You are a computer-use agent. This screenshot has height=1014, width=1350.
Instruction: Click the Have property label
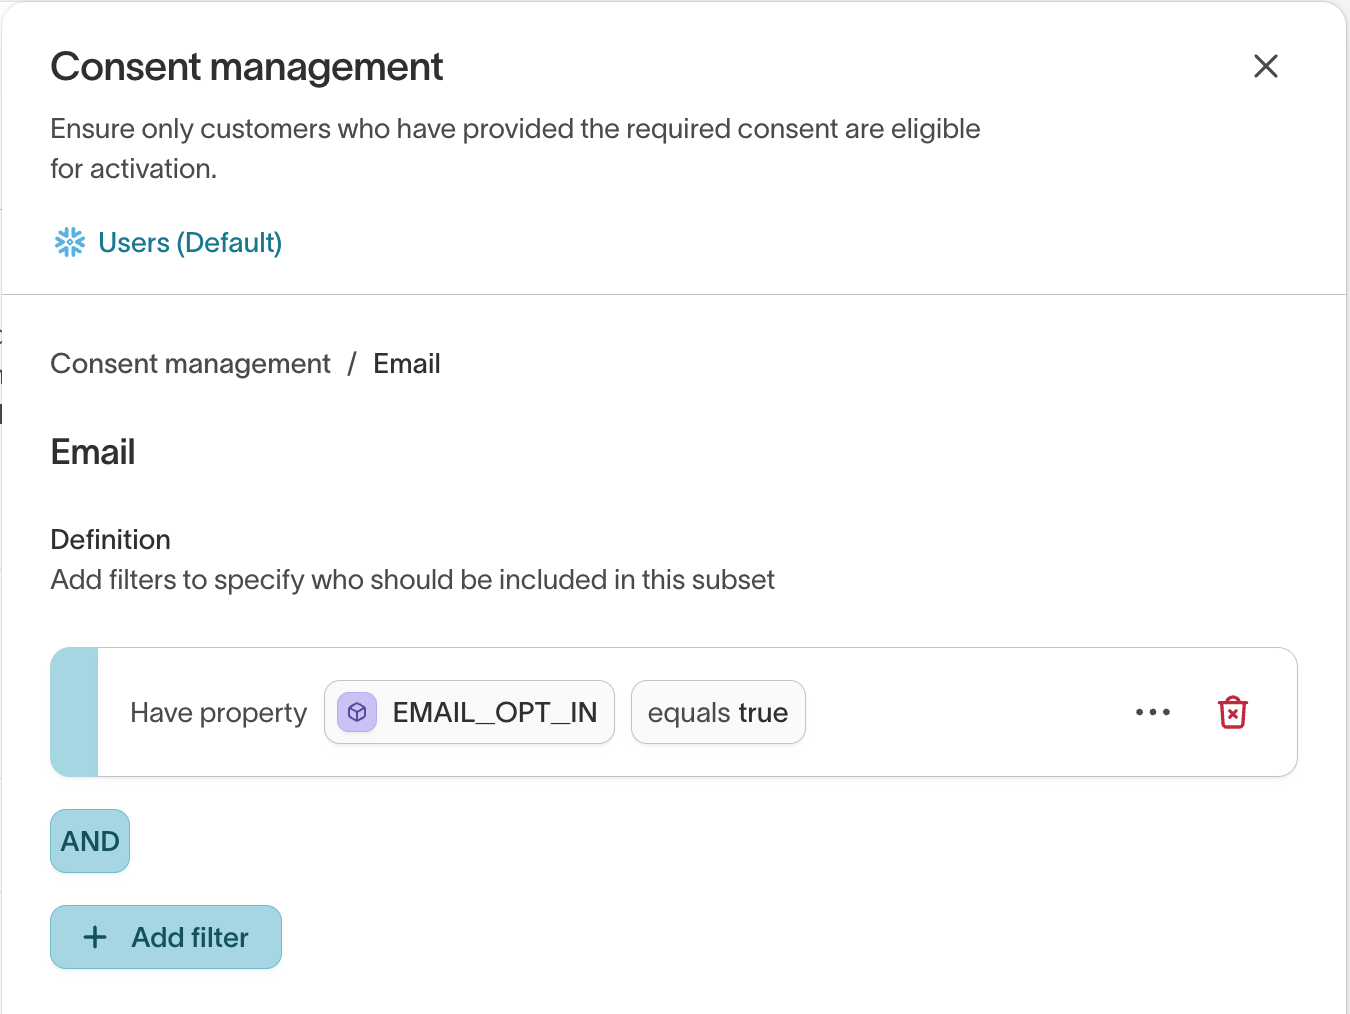(218, 712)
